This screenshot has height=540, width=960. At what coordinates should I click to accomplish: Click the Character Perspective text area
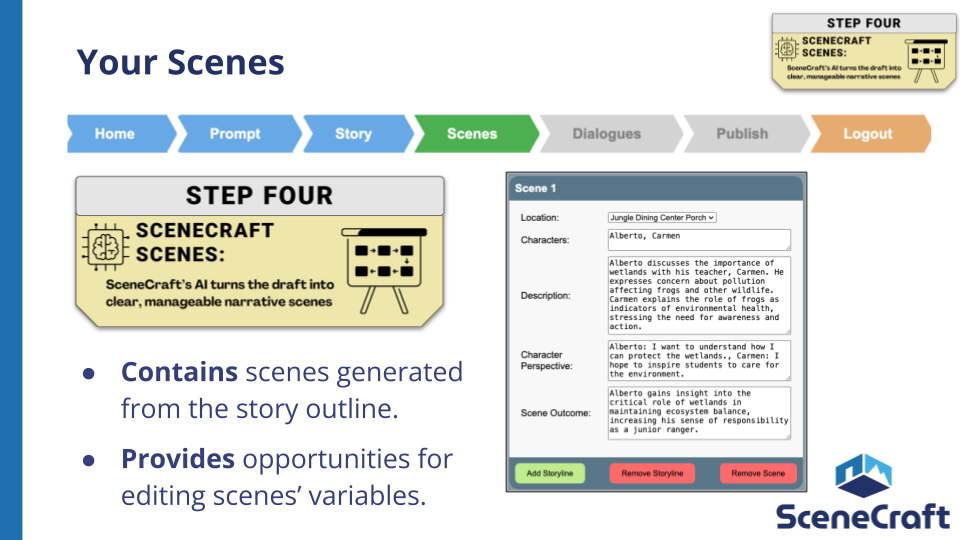coord(699,361)
